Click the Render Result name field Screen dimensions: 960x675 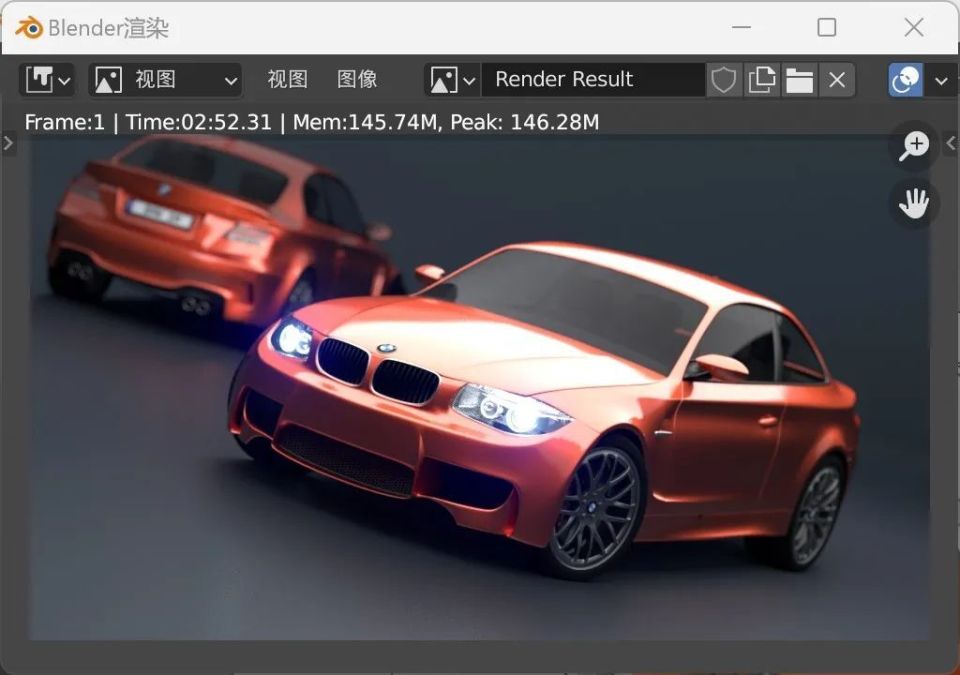[x=593, y=80]
